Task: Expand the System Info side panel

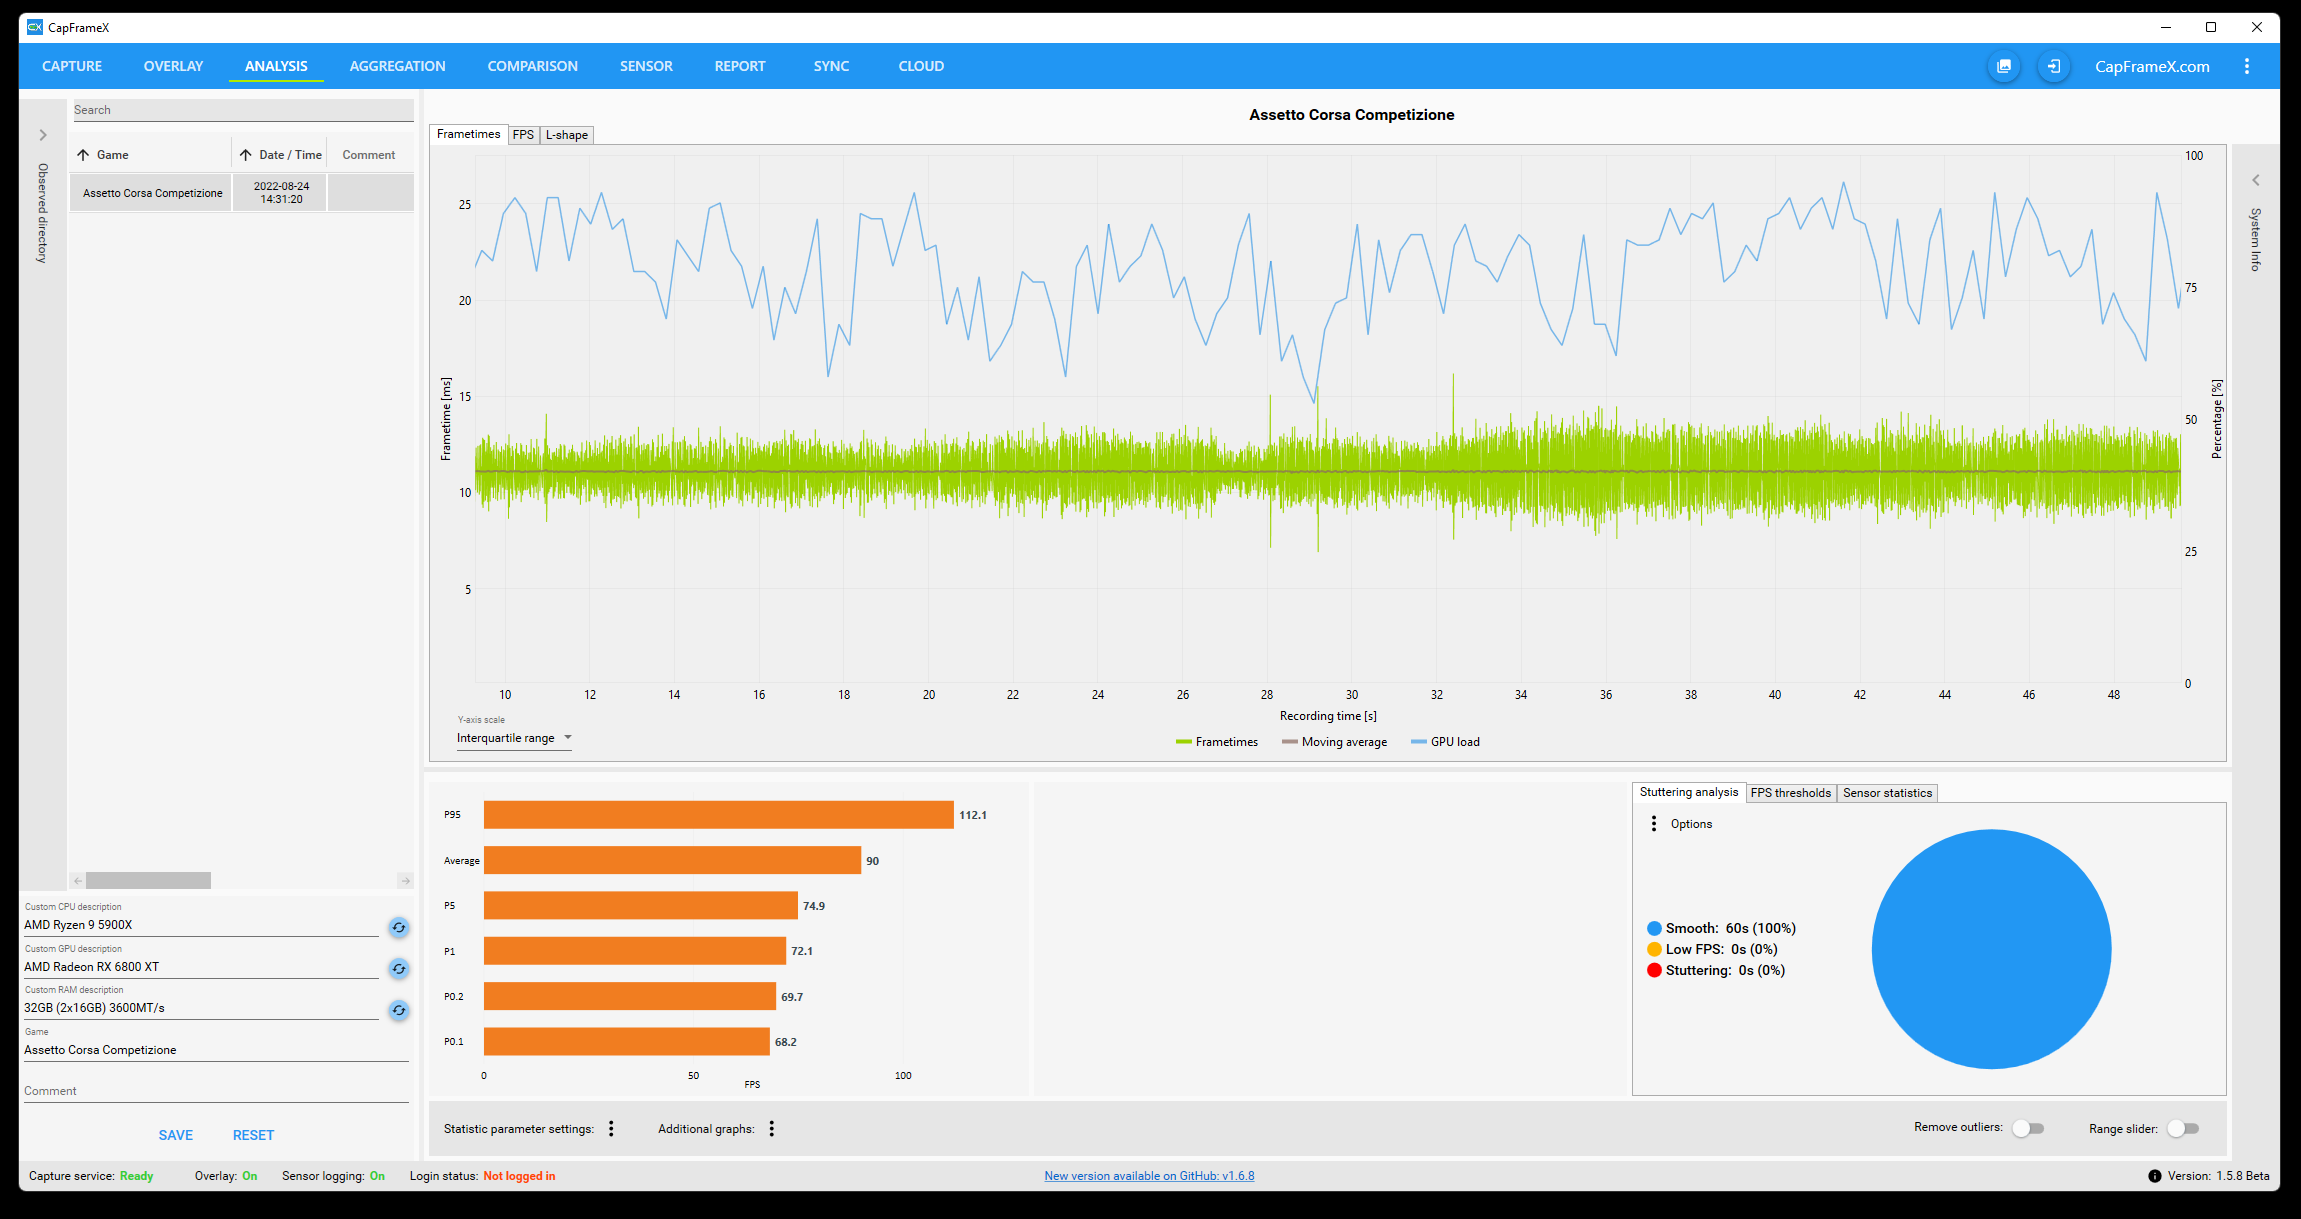Action: (2255, 181)
